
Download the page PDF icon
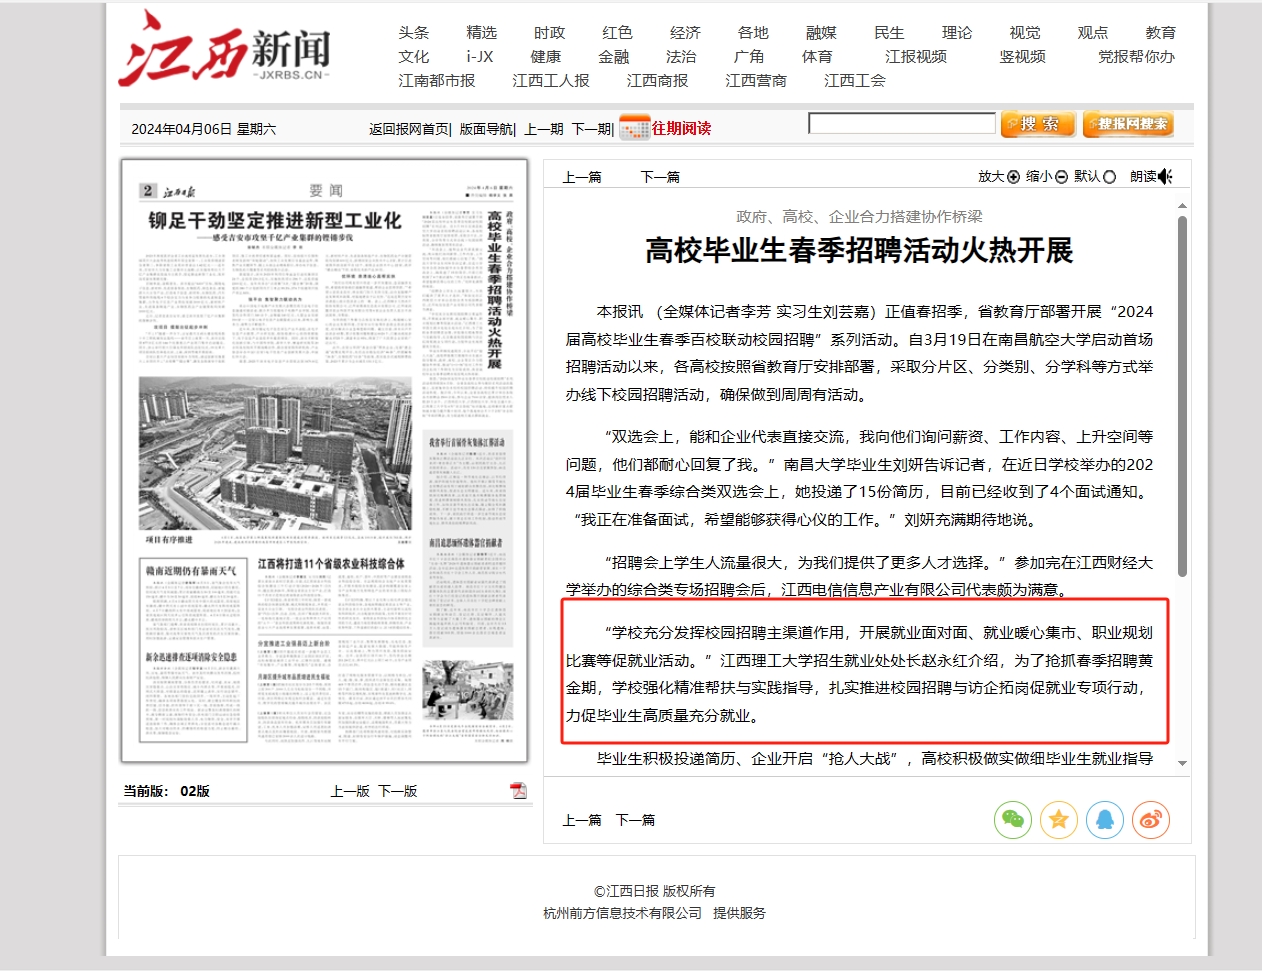click(x=518, y=791)
